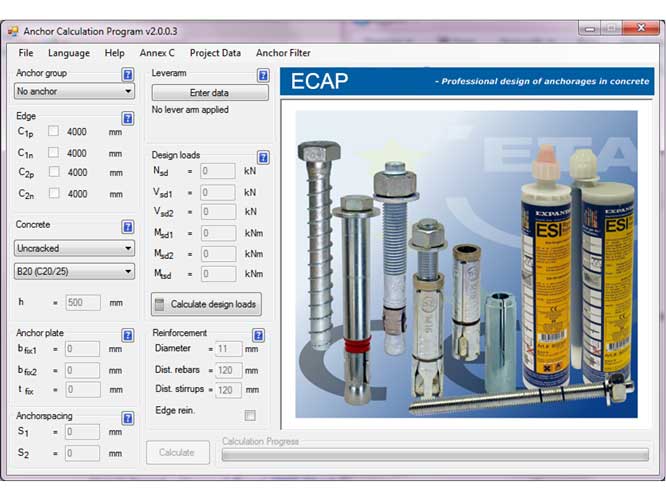Tick the C2n edge checkbox
The image size is (666, 500).
point(54,194)
